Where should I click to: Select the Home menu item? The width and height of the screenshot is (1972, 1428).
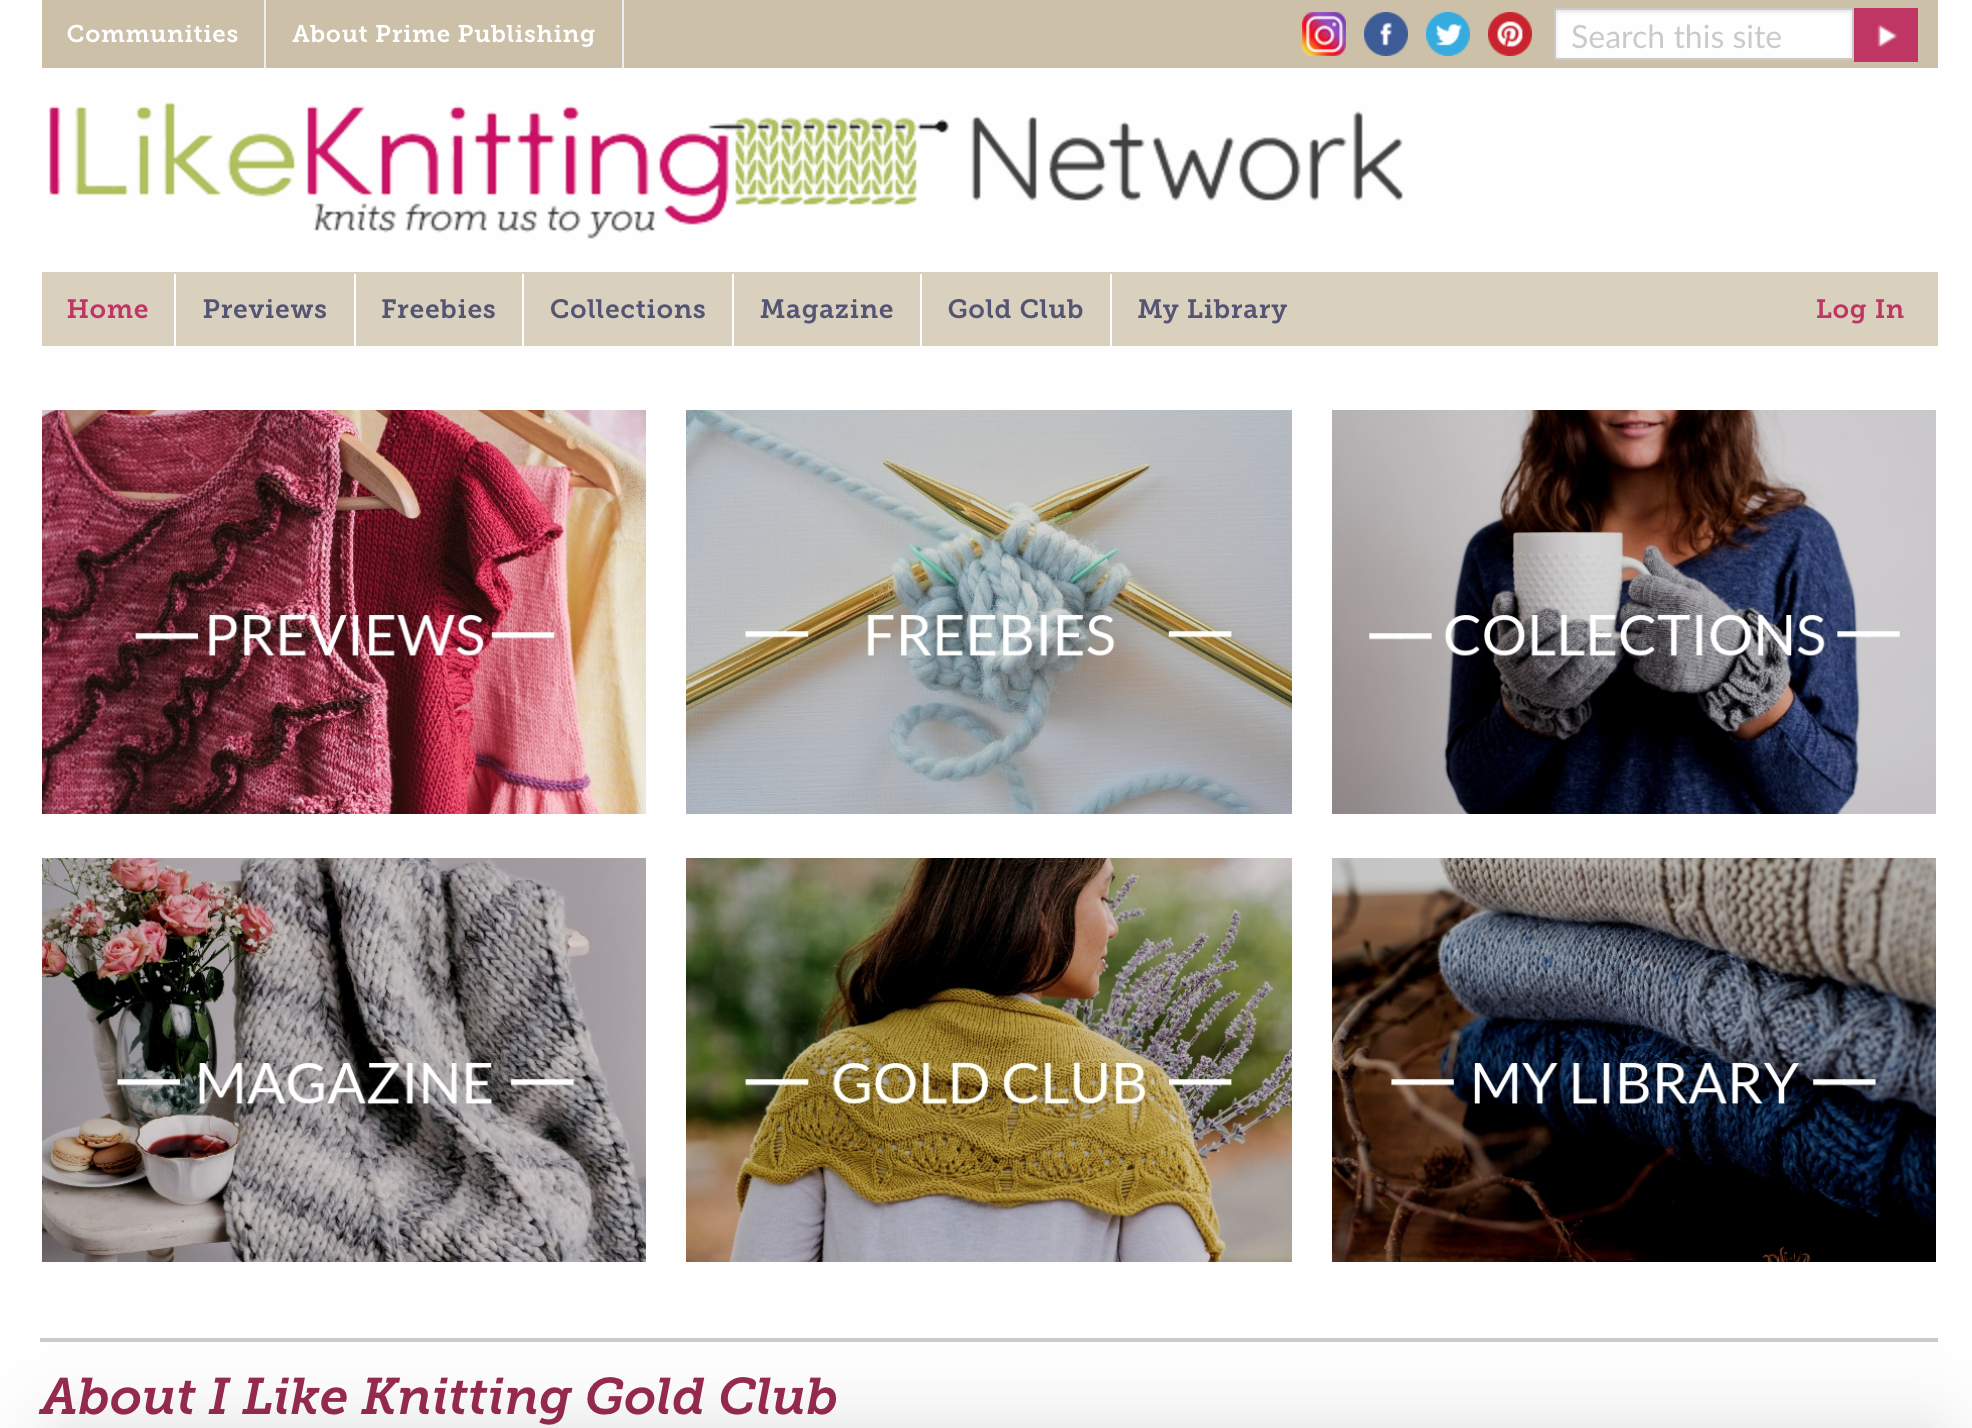[x=108, y=309]
